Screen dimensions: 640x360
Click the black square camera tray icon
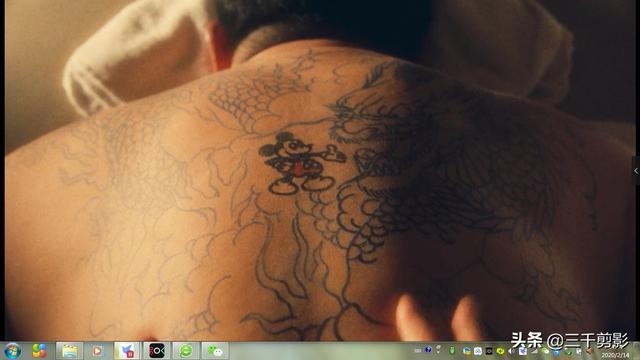[489, 351]
